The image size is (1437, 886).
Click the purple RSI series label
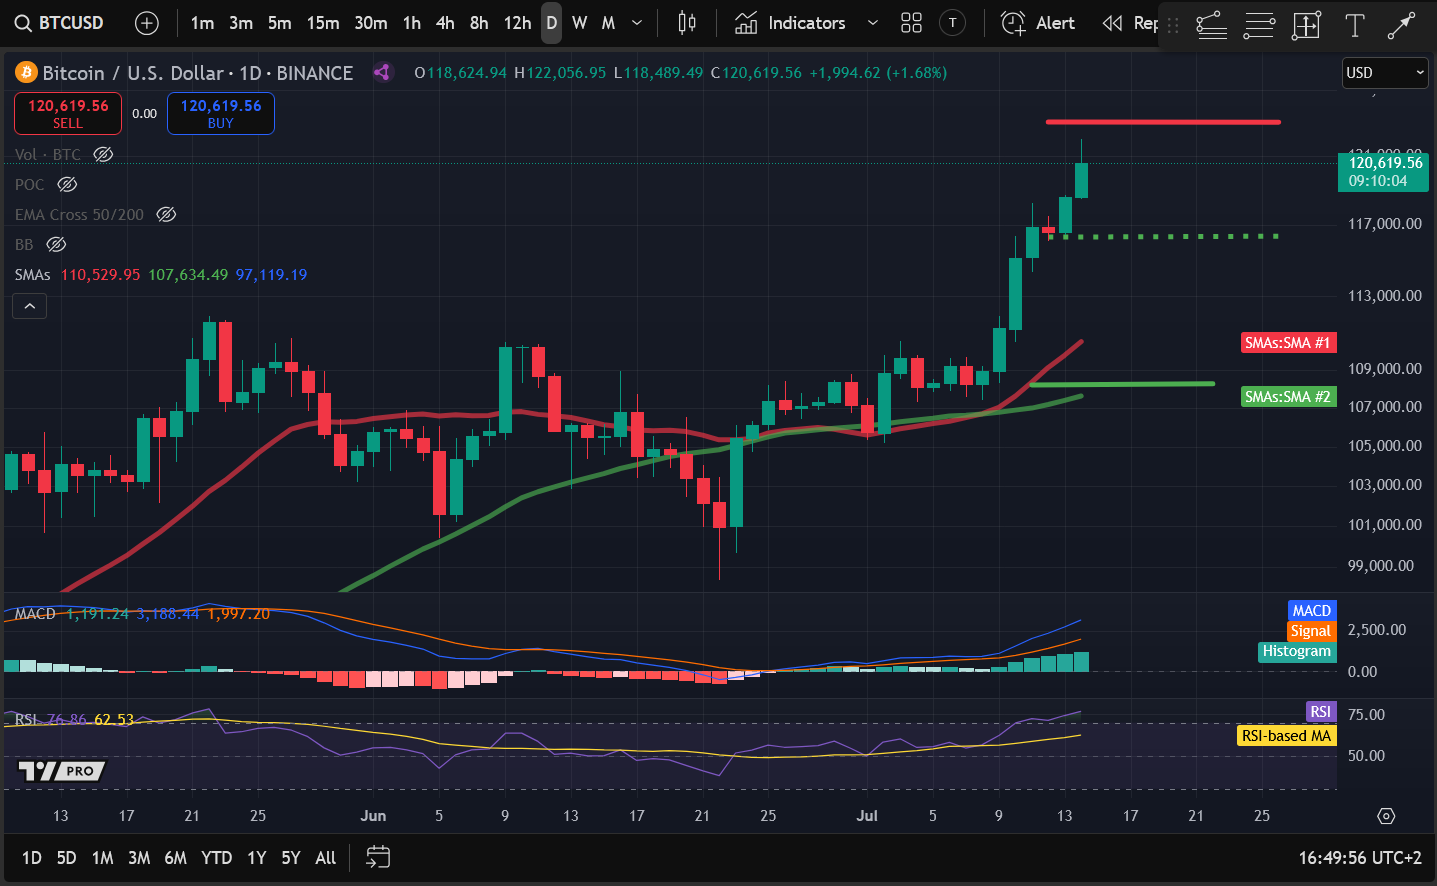[x=1320, y=711]
